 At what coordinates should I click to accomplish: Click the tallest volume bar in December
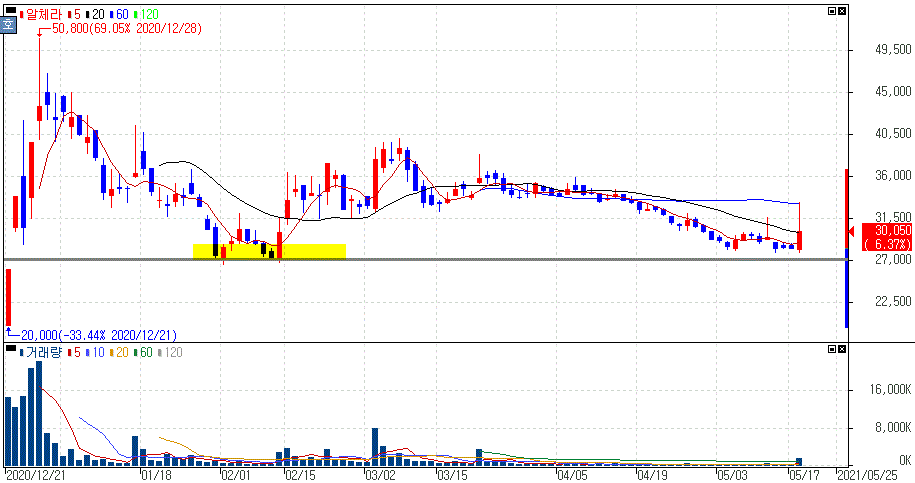(x=39, y=414)
